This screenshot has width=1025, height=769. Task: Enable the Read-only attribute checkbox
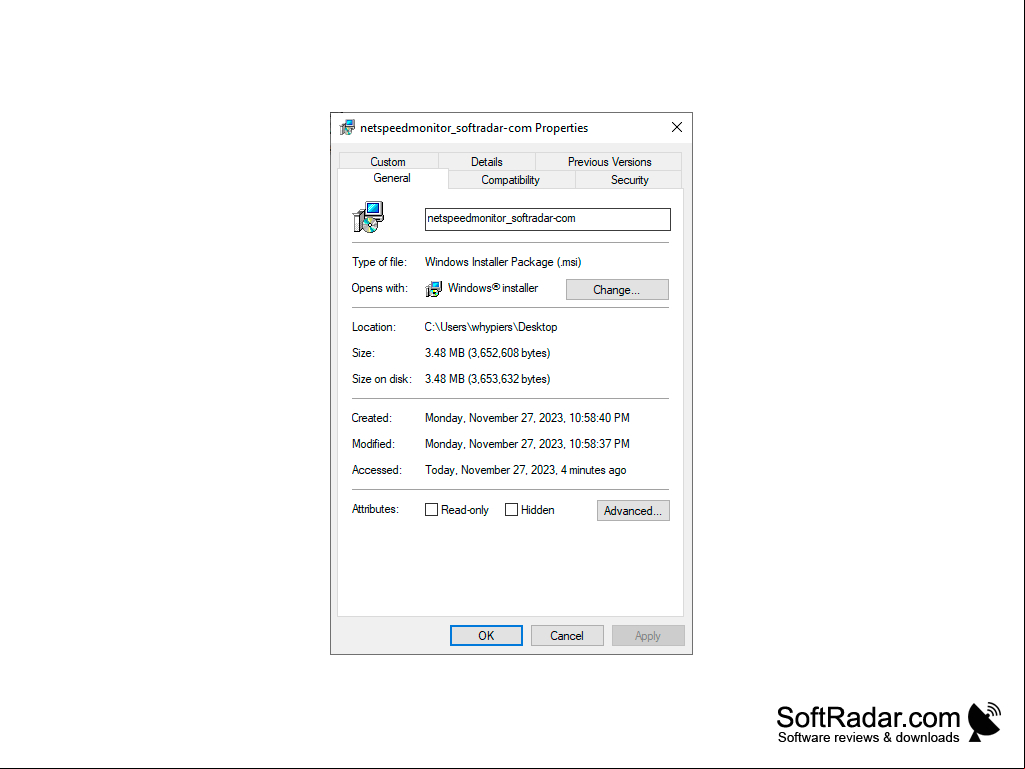(431, 509)
